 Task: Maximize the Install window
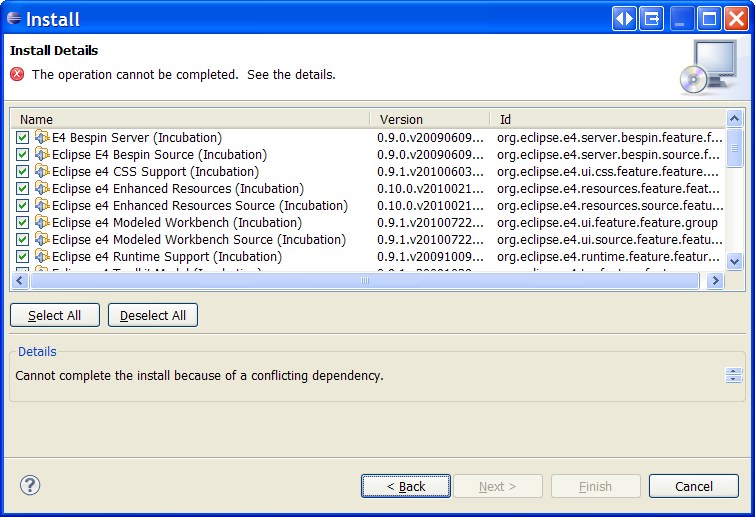(x=709, y=19)
